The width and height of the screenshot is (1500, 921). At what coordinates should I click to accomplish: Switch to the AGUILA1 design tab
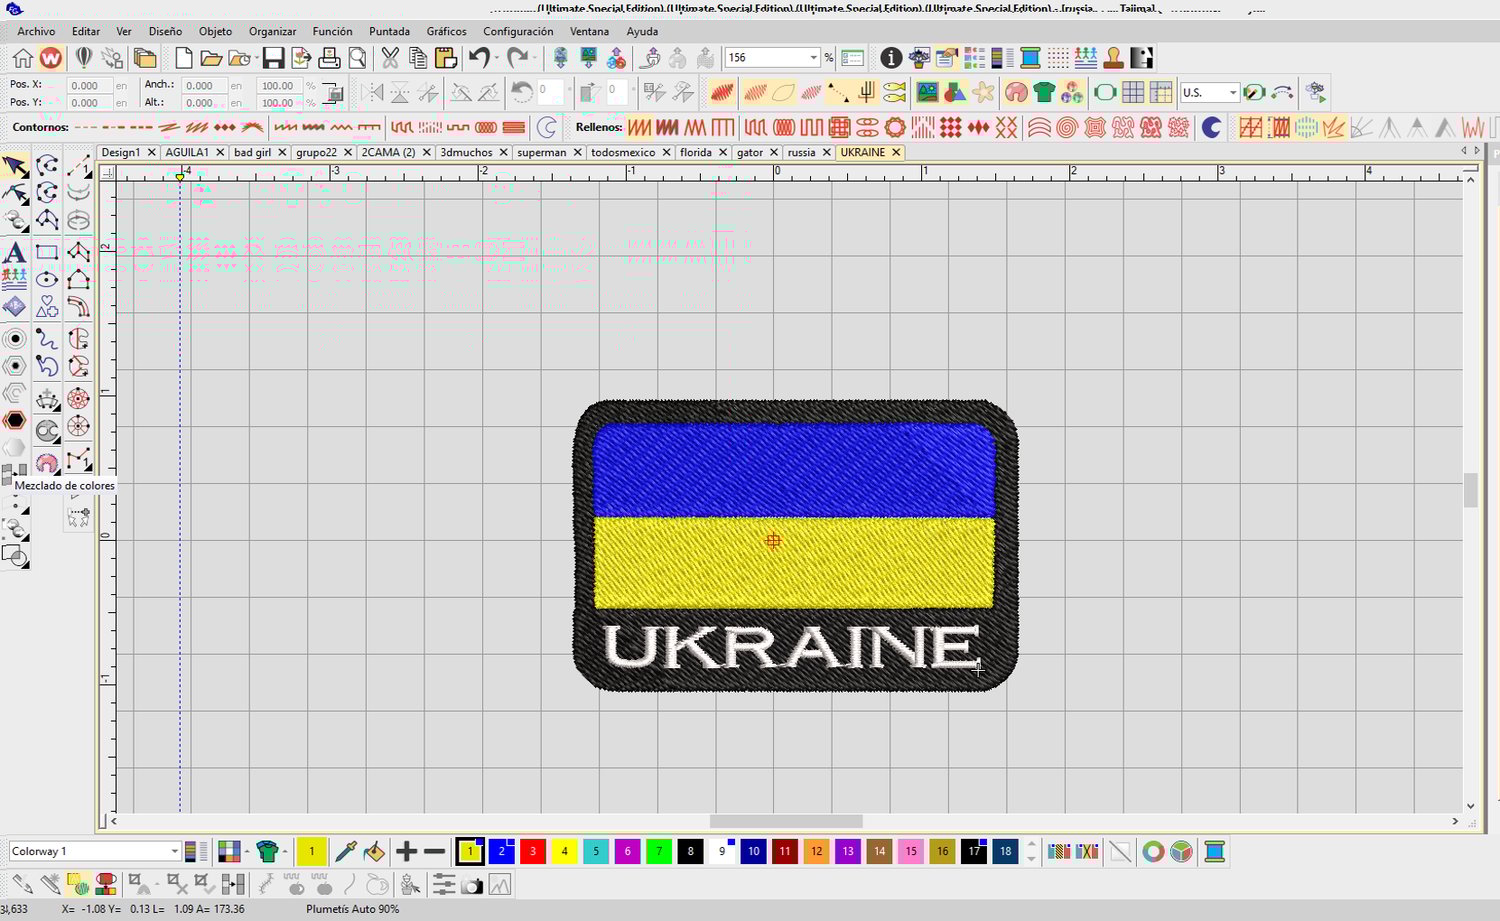(x=187, y=152)
